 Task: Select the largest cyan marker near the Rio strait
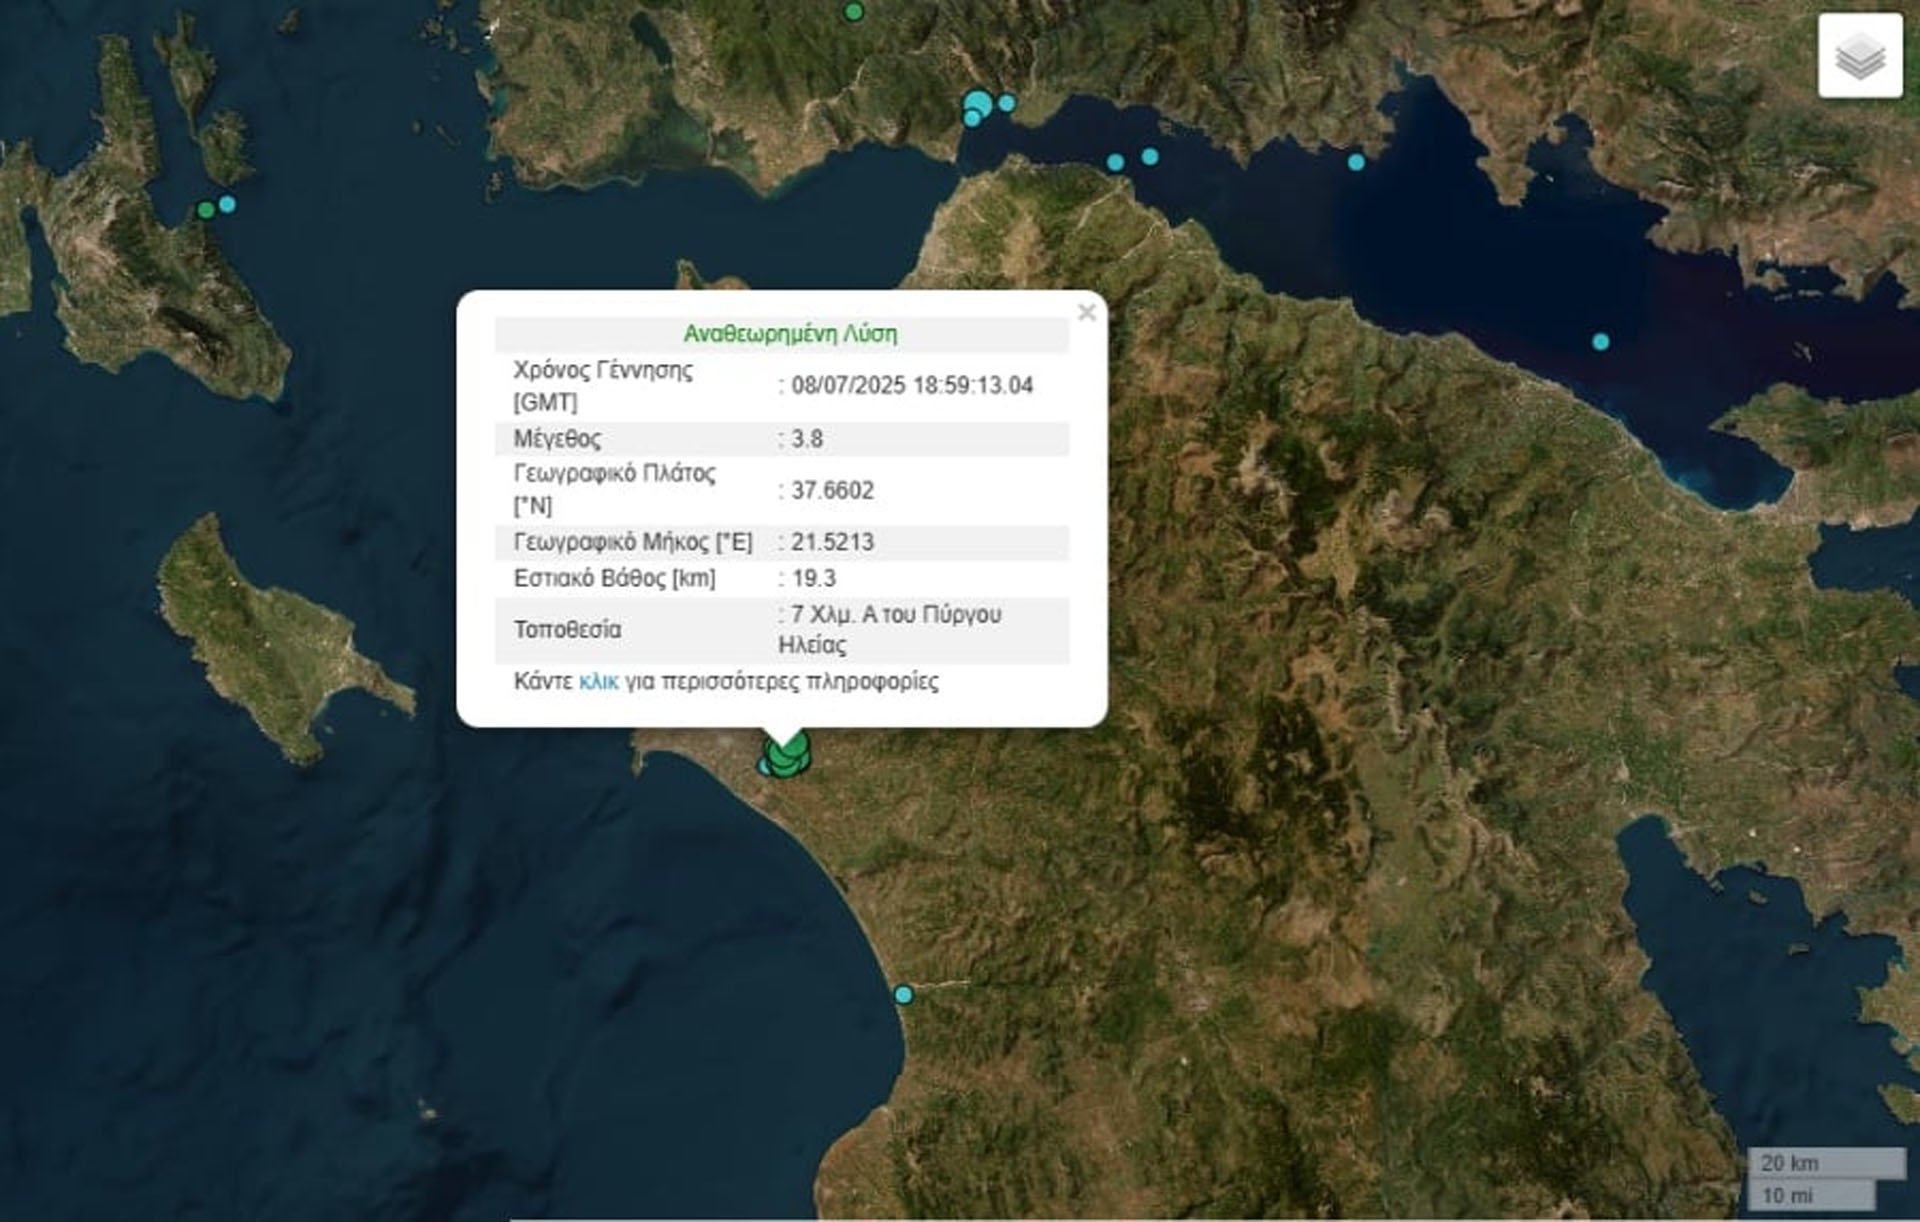pos(979,102)
